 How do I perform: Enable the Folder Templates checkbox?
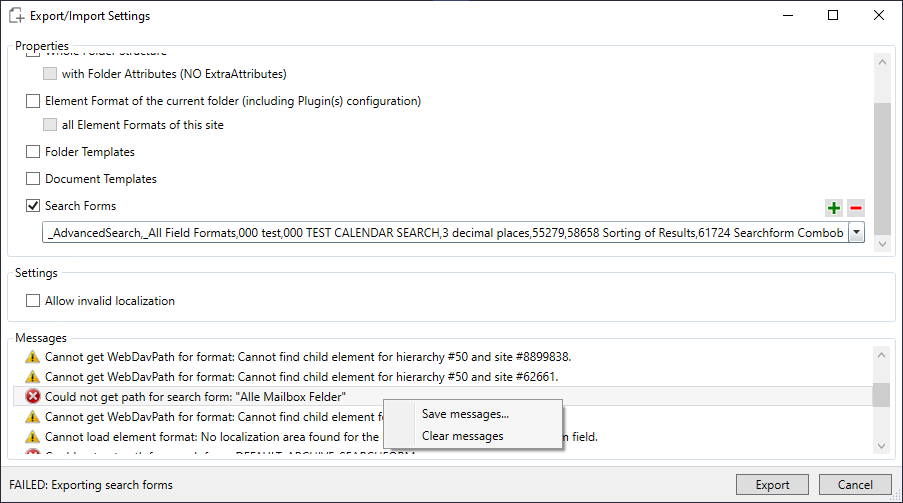click(x=33, y=152)
